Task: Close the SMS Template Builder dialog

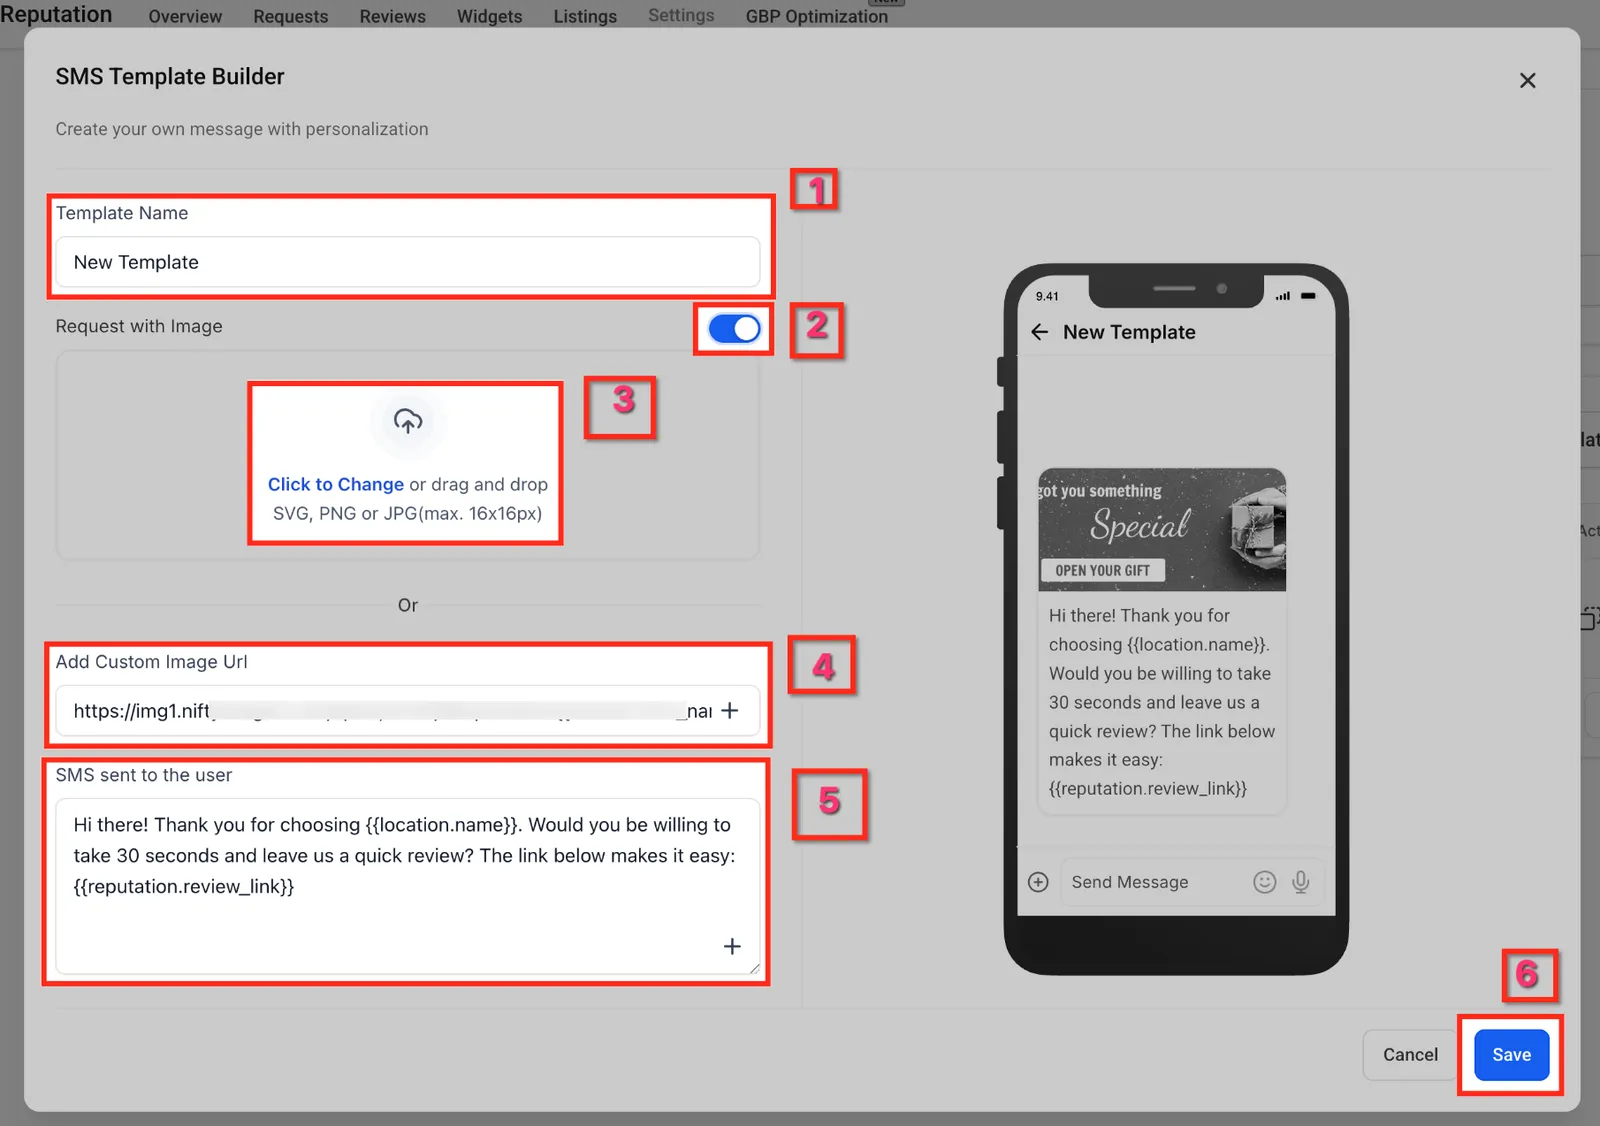Action: coord(1527,80)
